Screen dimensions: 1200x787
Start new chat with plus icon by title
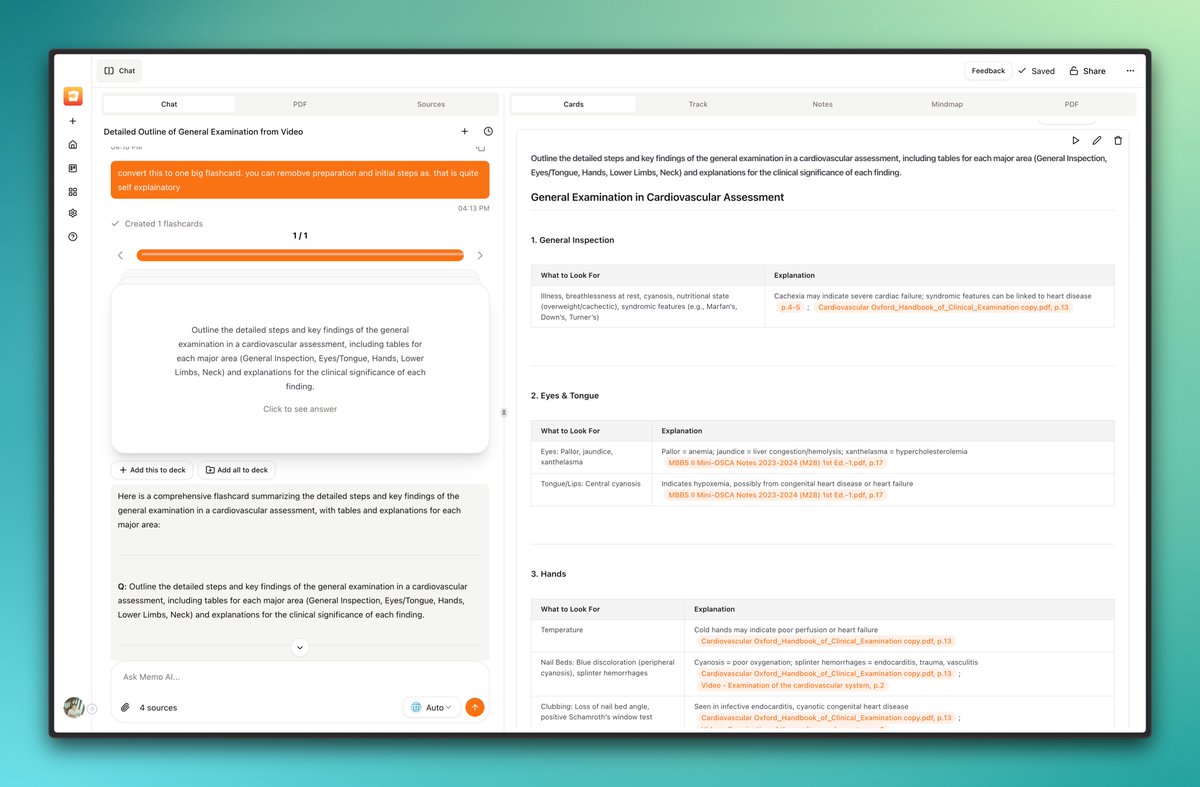click(464, 131)
